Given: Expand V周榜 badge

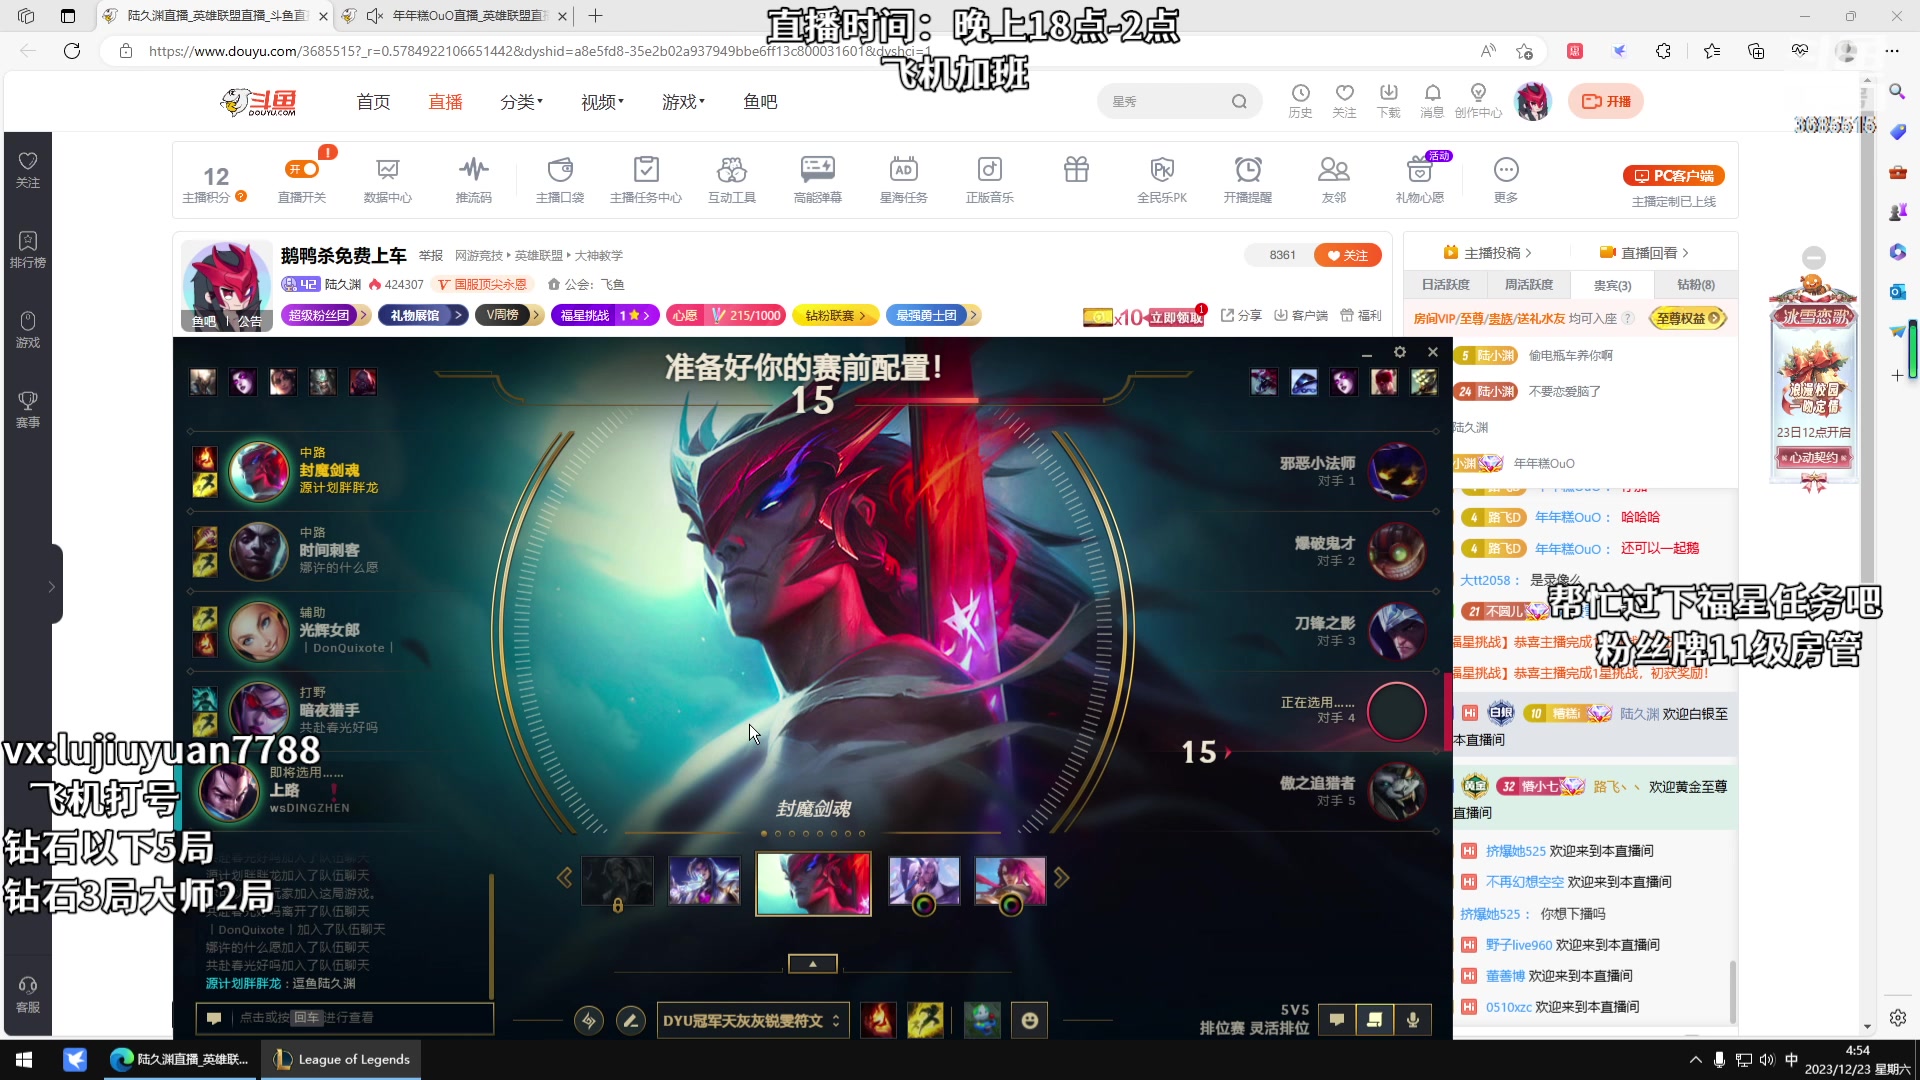Looking at the screenshot, I should (x=508, y=315).
